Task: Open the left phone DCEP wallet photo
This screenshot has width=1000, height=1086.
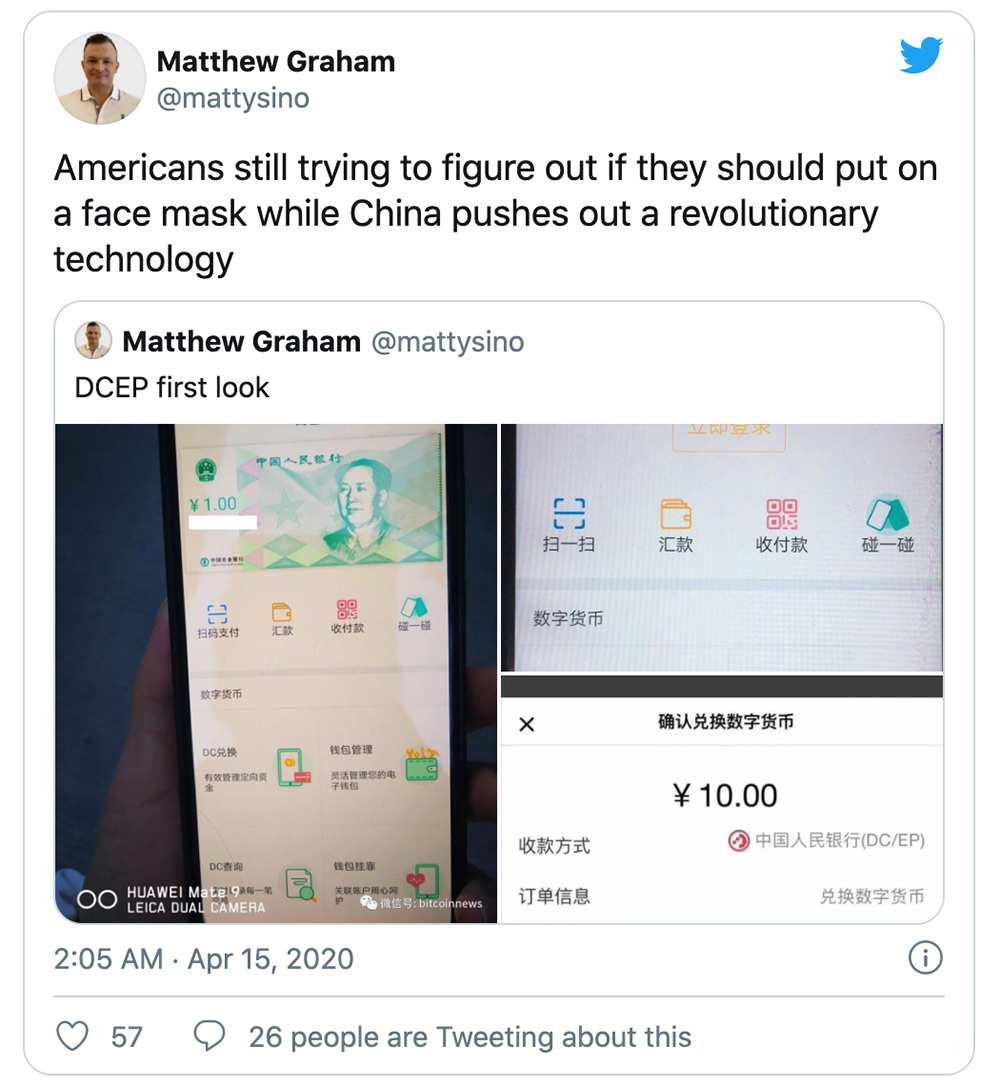Action: point(276,673)
